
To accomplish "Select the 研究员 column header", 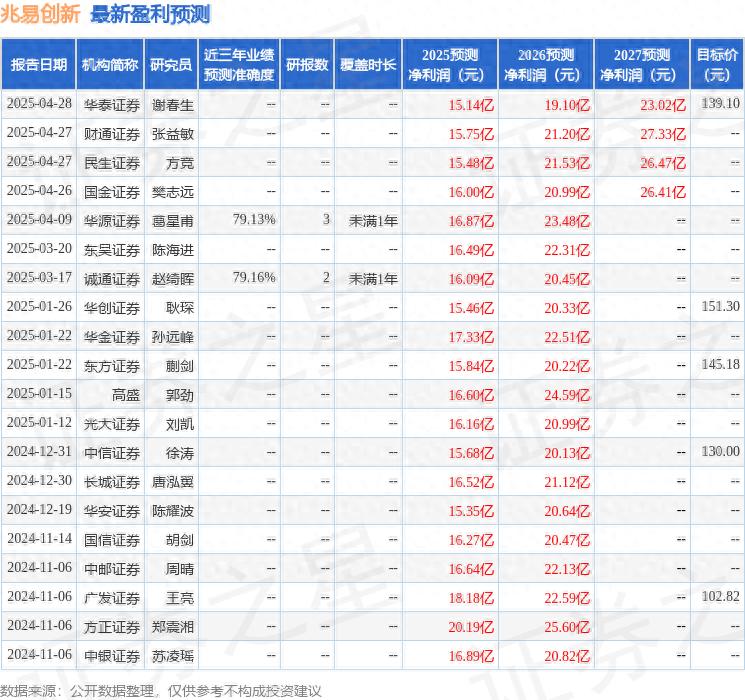I will tap(171, 65).
